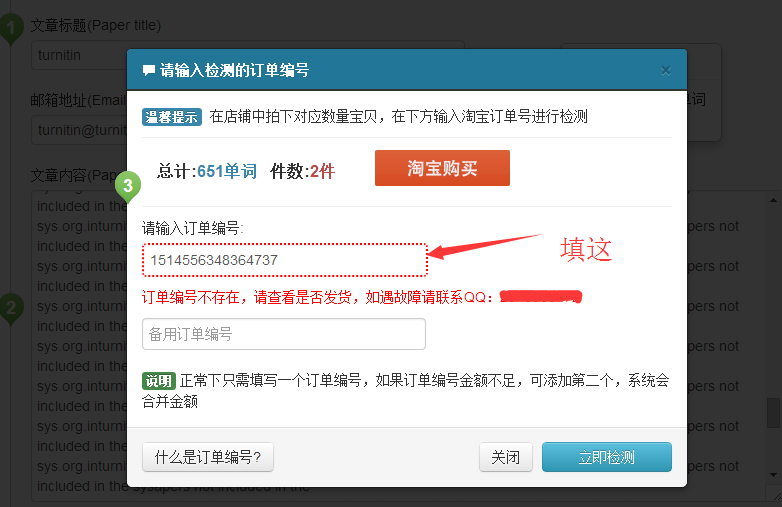Image resolution: width=782 pixels, height=507 pixels.
Task: Click the 立即检测 button
Action: click(606, 457)
